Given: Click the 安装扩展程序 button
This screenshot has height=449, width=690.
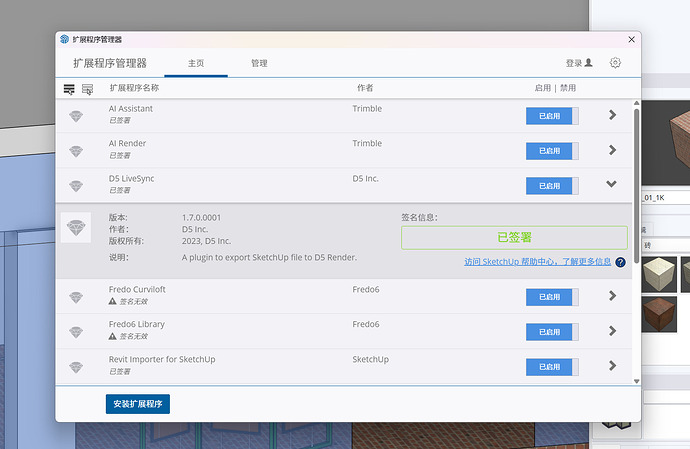Looking at the screenshot, I should pos(138,404).
